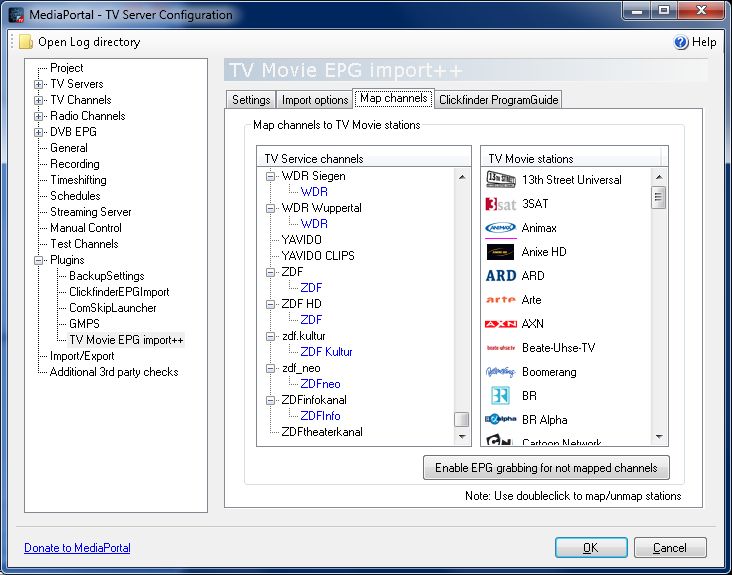The image size is (732, 575).
Task: Open Streaming Server settings
Action: pos(91,212)
